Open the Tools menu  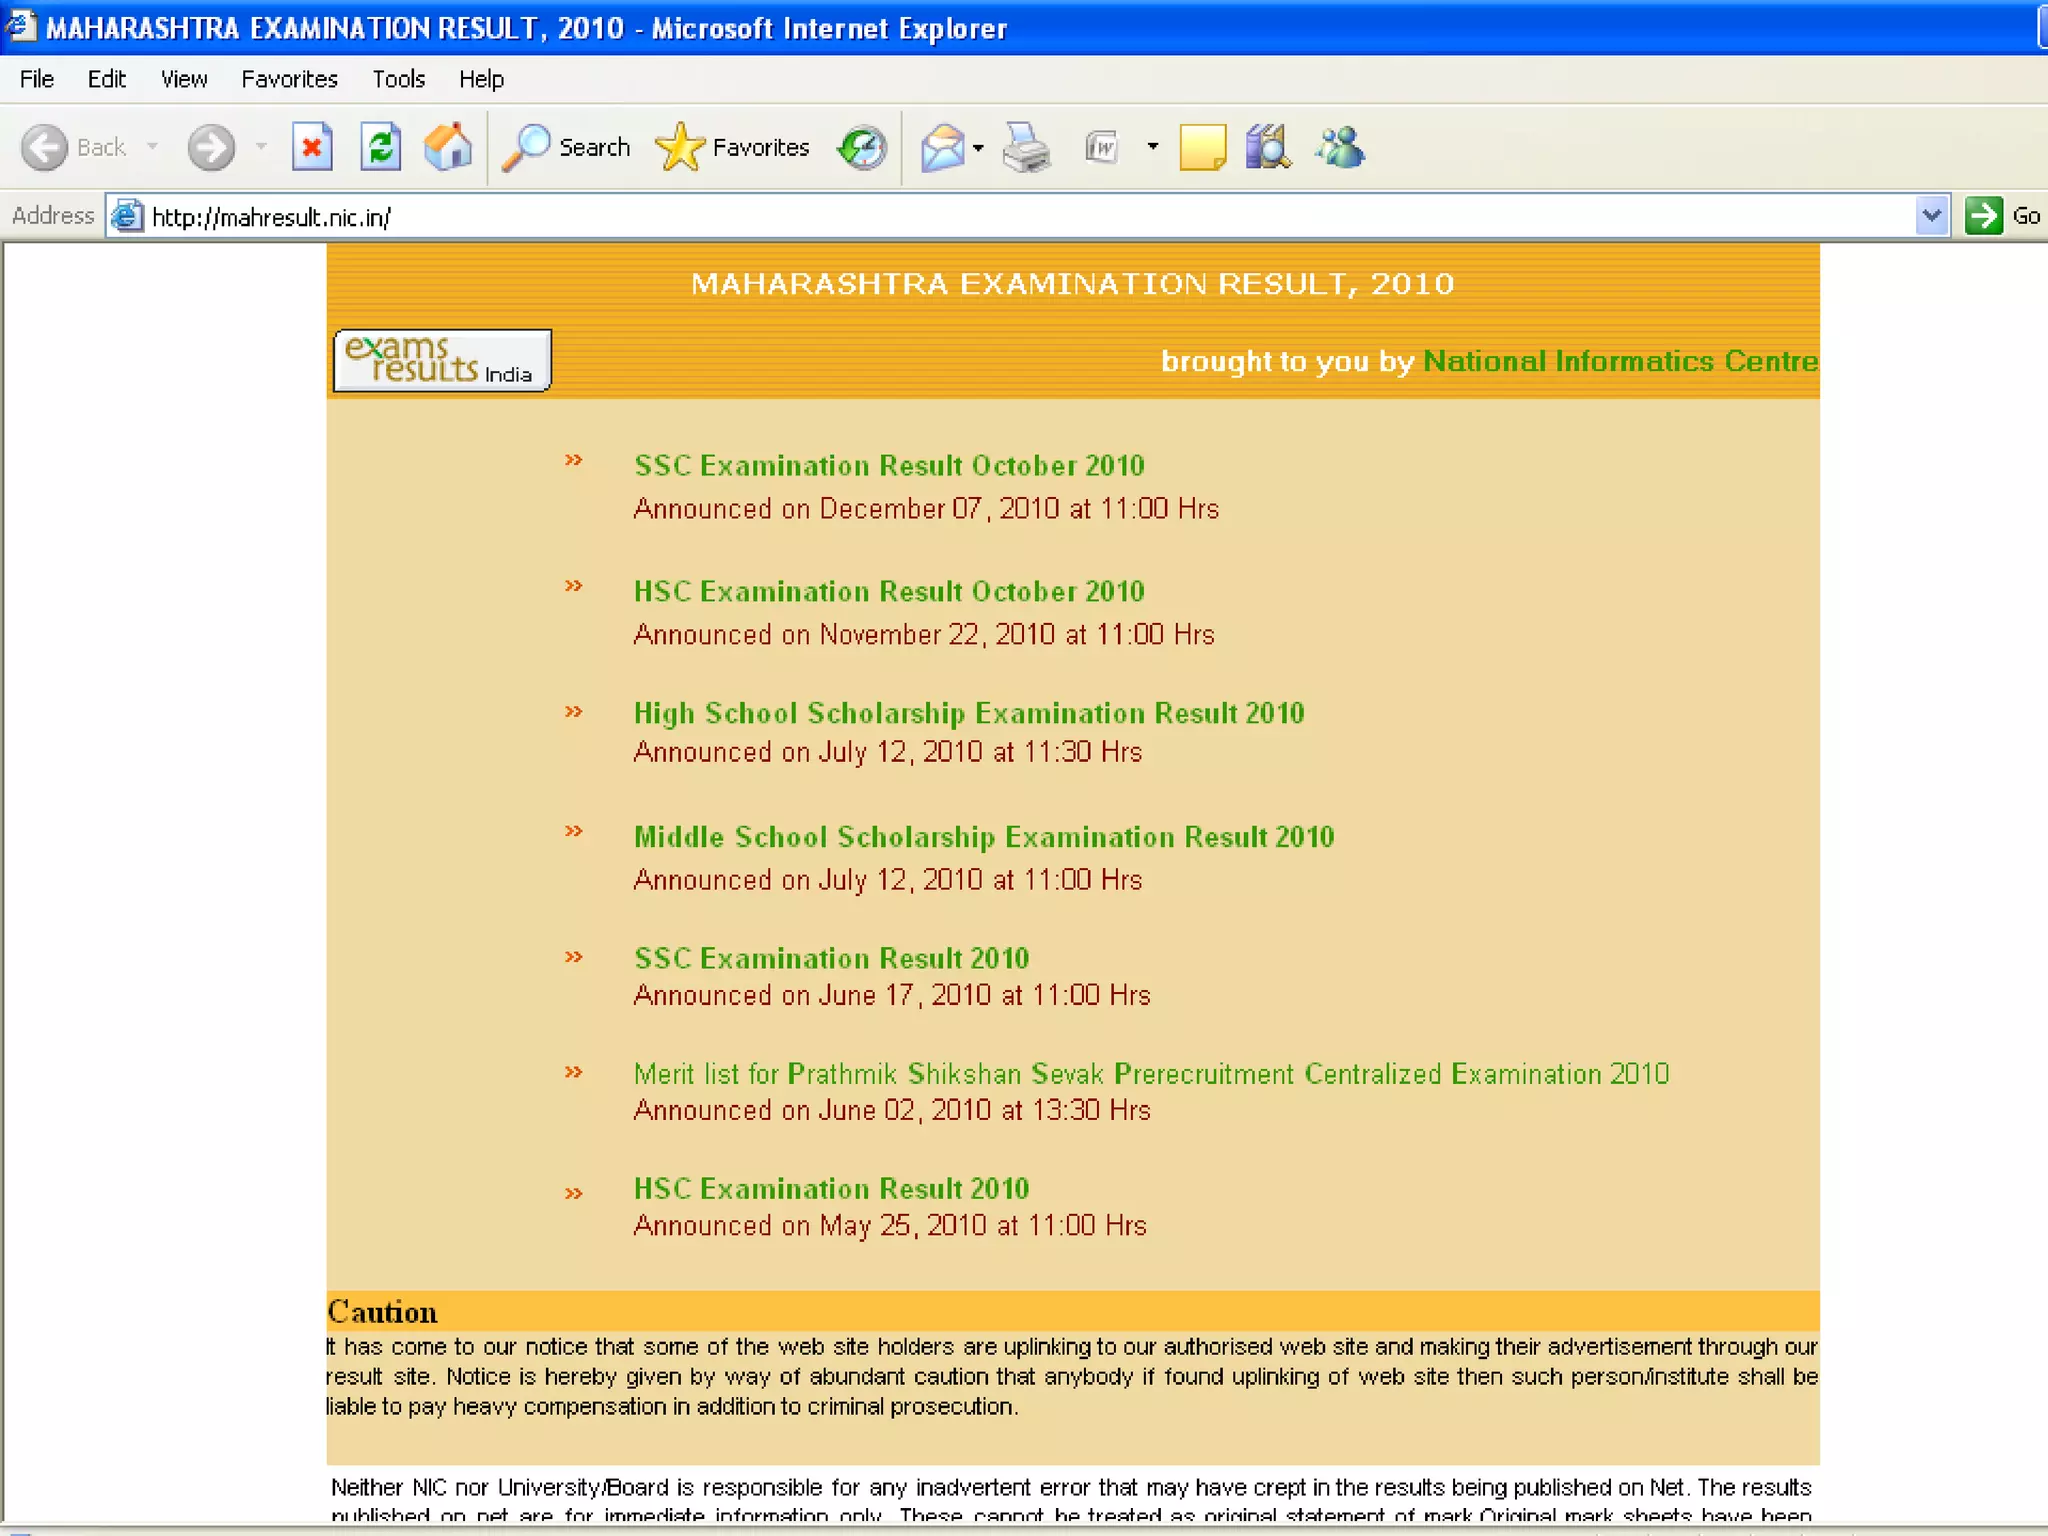[x=398, y=79]
